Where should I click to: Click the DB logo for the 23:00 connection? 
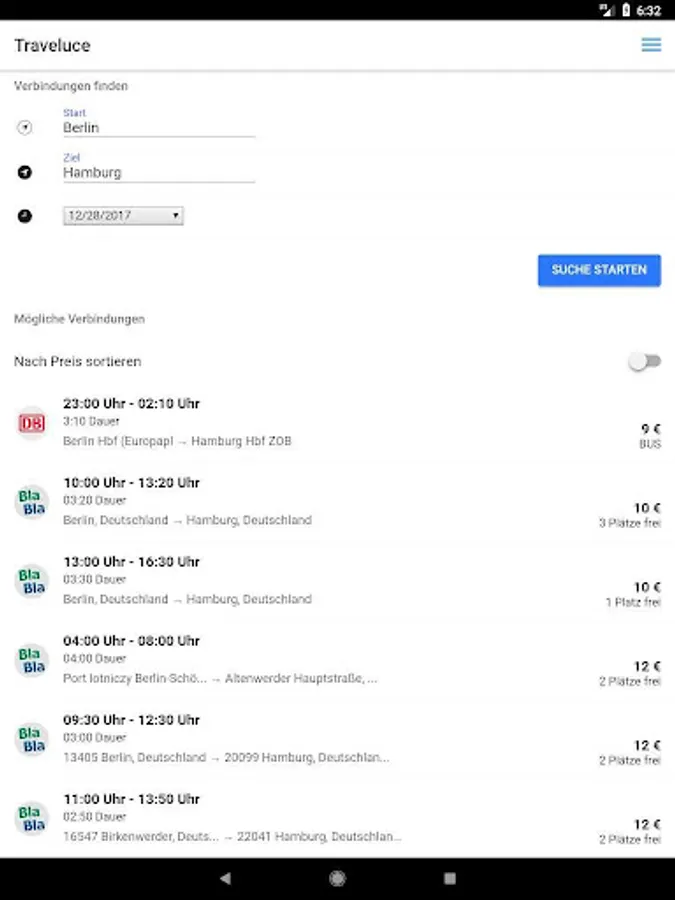tap(32, 423)
